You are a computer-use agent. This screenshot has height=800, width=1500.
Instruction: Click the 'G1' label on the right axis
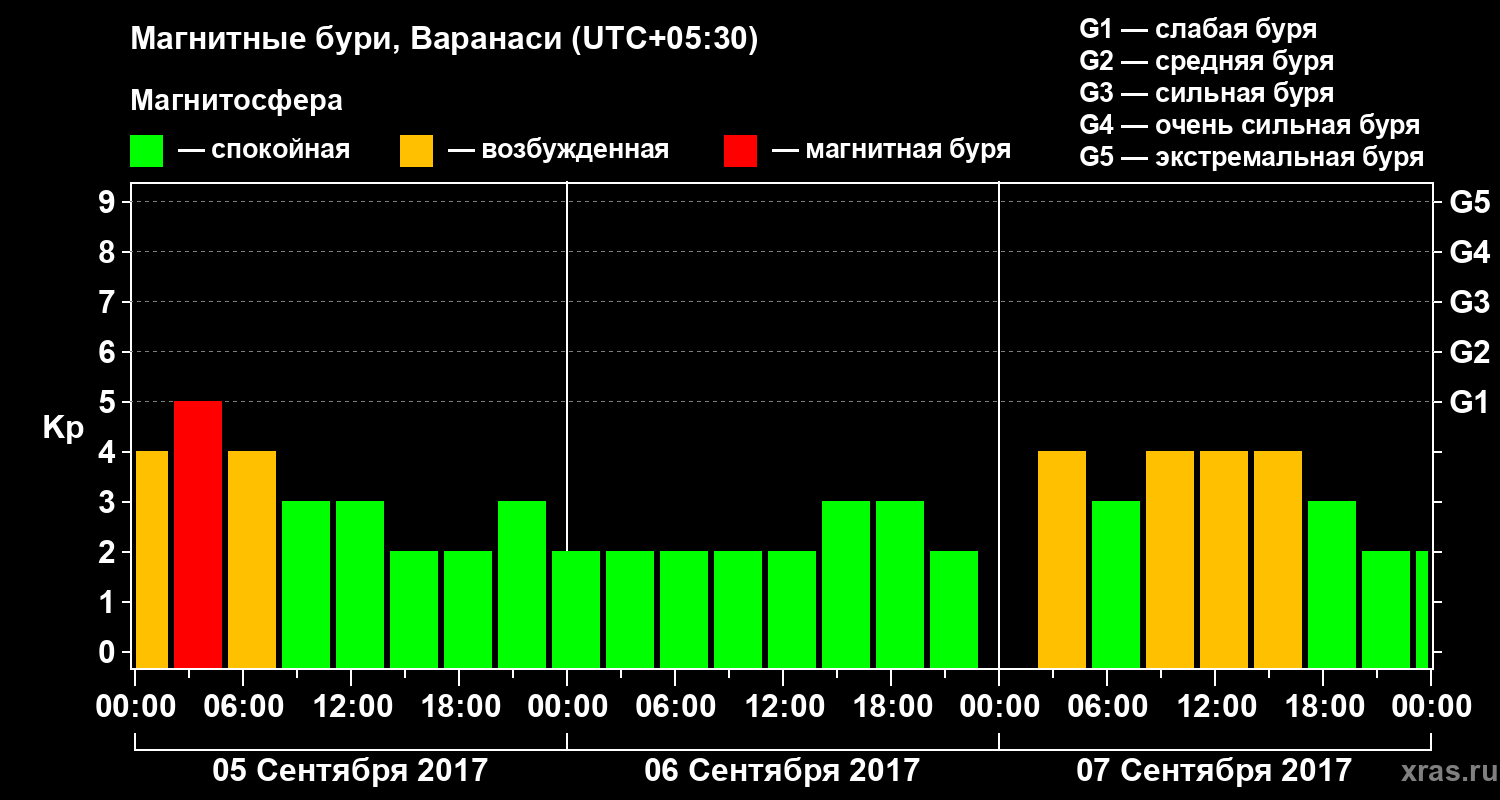[1469, 402]
